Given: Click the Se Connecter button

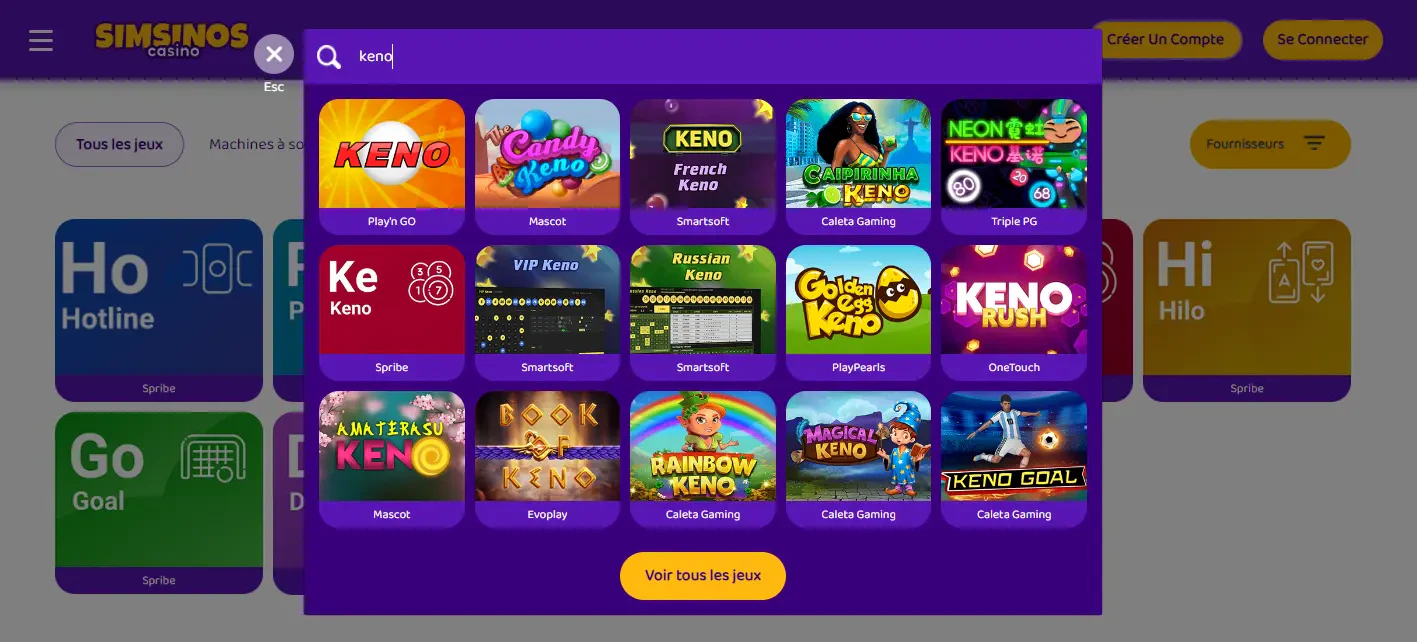Looking at the screenshot, I should 1322,40.
